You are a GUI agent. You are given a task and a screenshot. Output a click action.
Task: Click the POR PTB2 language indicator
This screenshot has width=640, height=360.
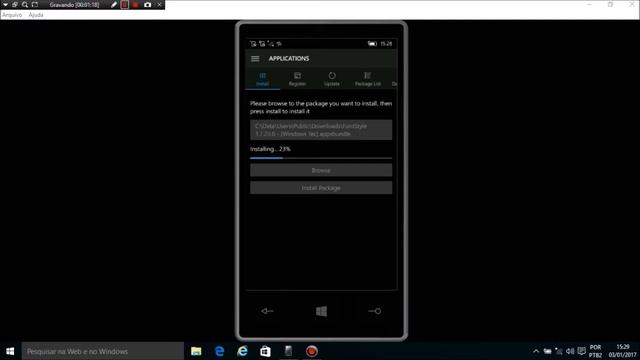596,351
